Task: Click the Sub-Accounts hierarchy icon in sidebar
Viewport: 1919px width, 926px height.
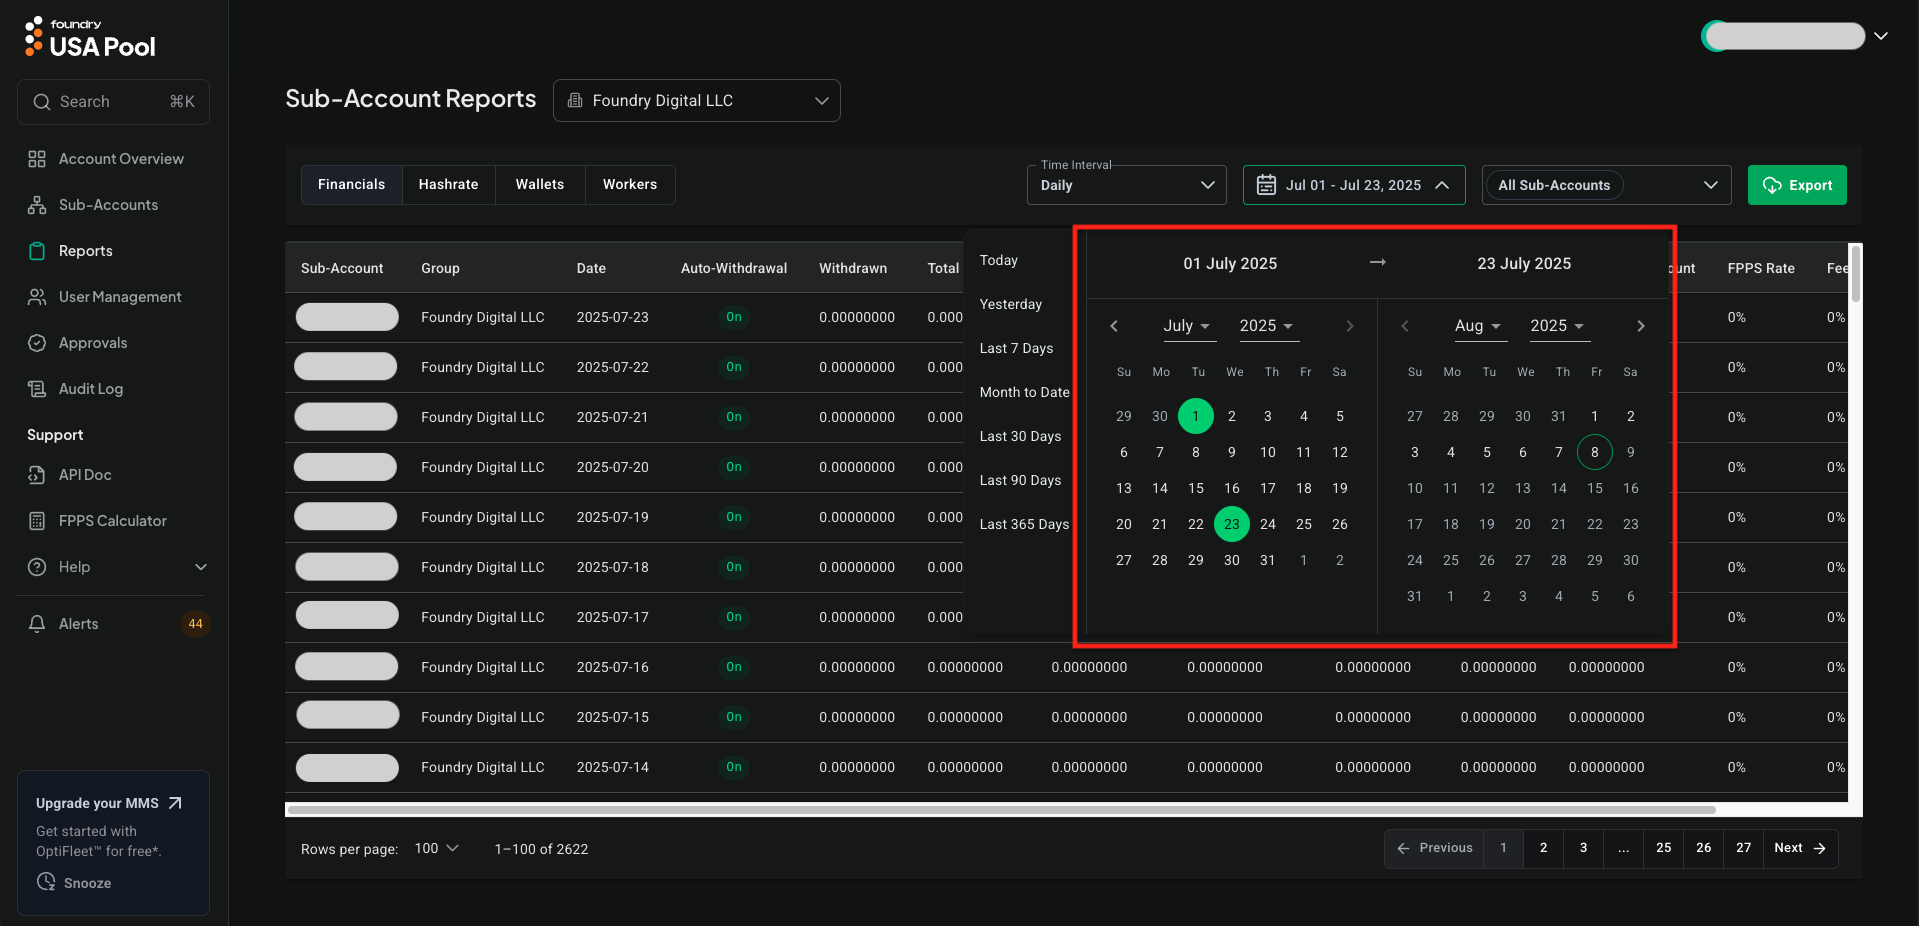Action: [x=37, y=205]
